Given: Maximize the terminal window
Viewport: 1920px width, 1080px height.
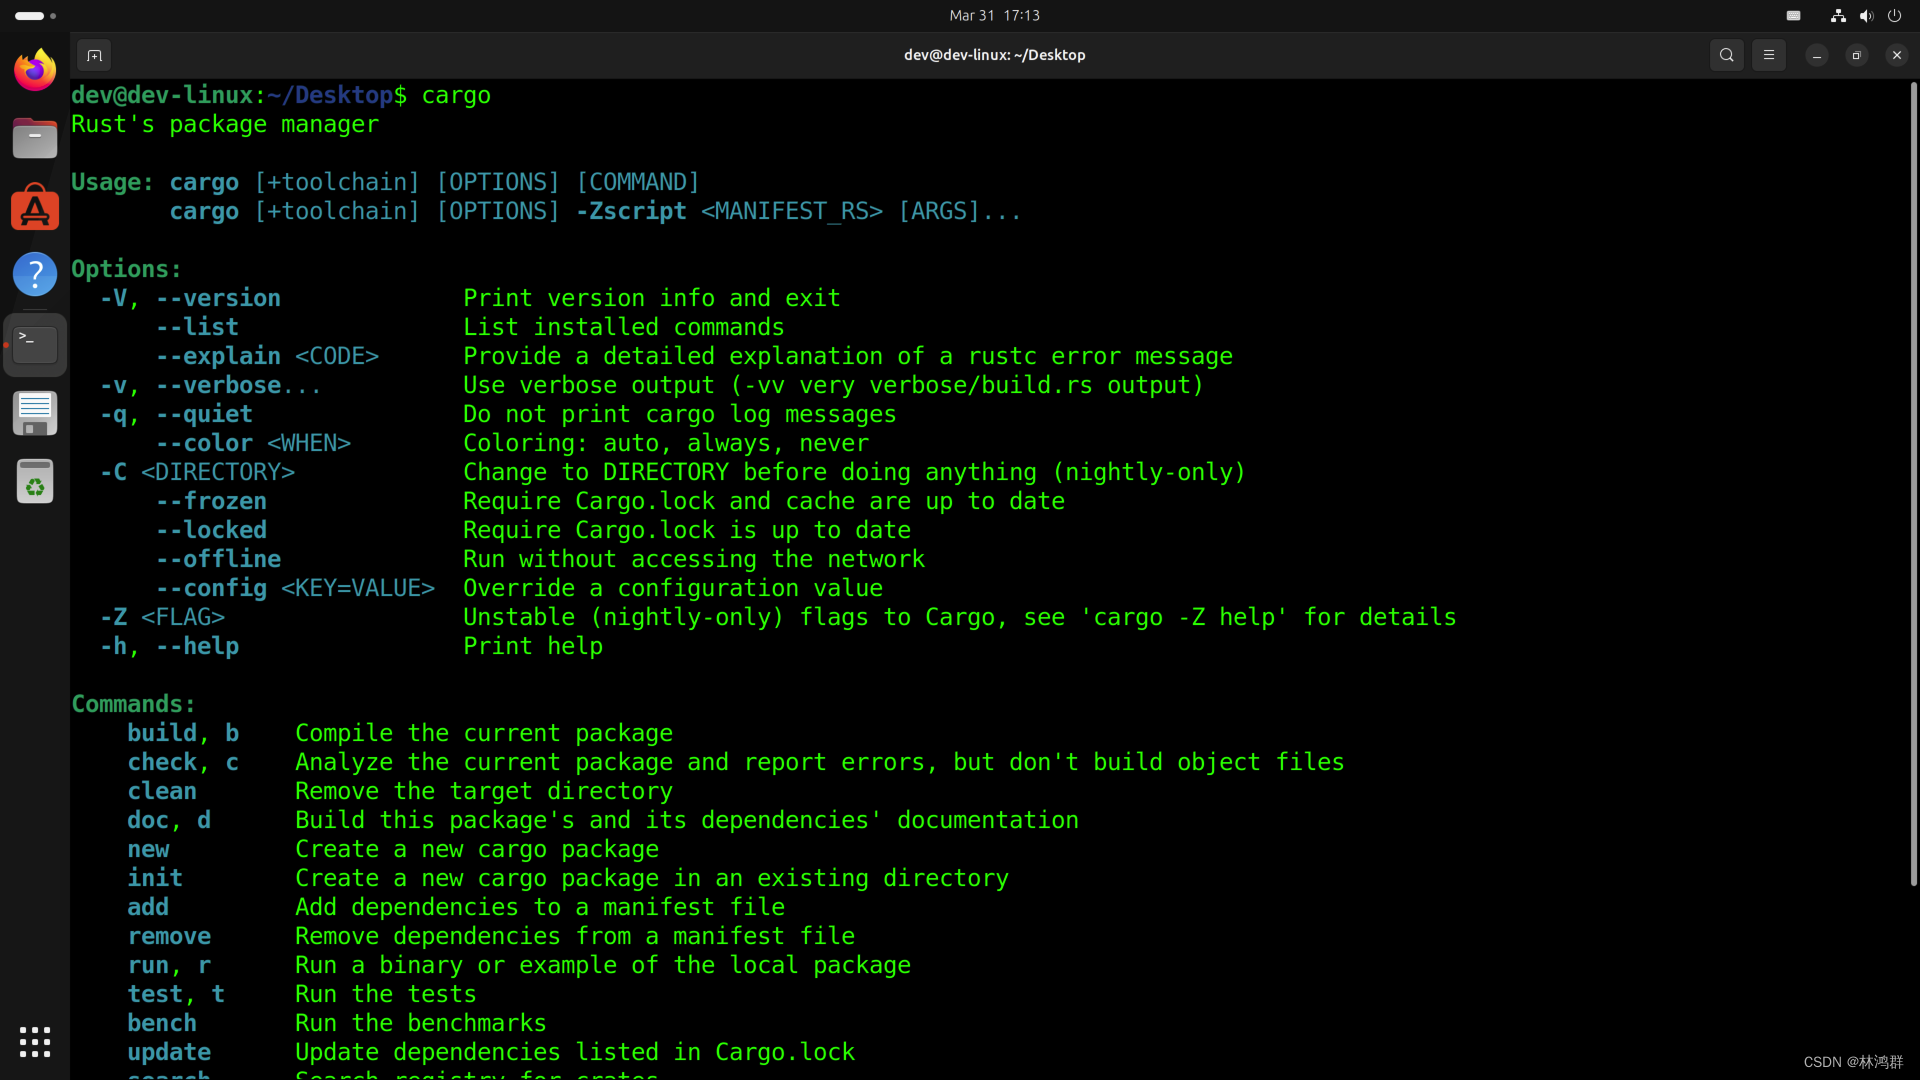Looking at the screenshot, I should [1857, 55].
